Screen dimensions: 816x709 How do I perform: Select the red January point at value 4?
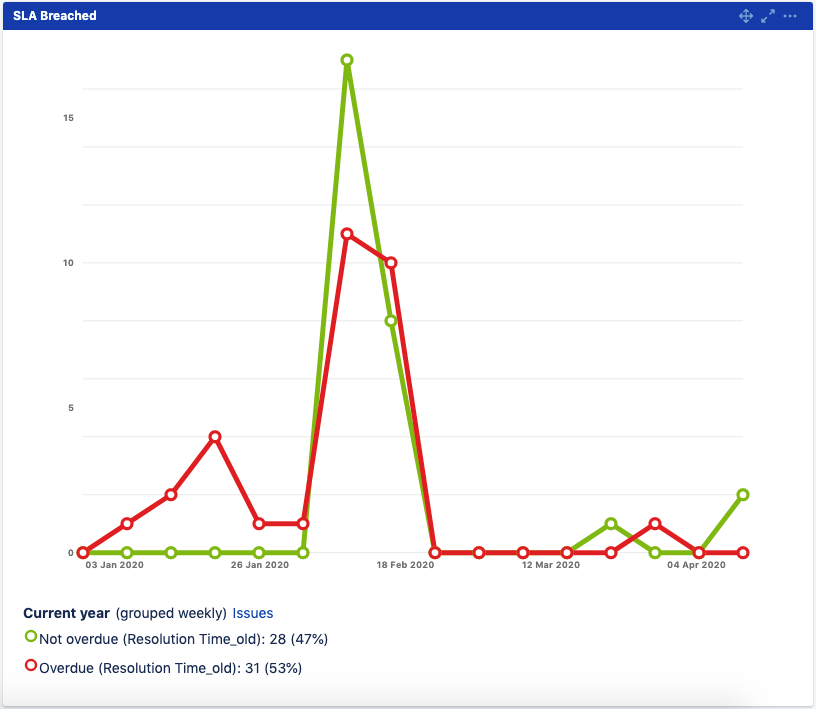click(215, 437)
